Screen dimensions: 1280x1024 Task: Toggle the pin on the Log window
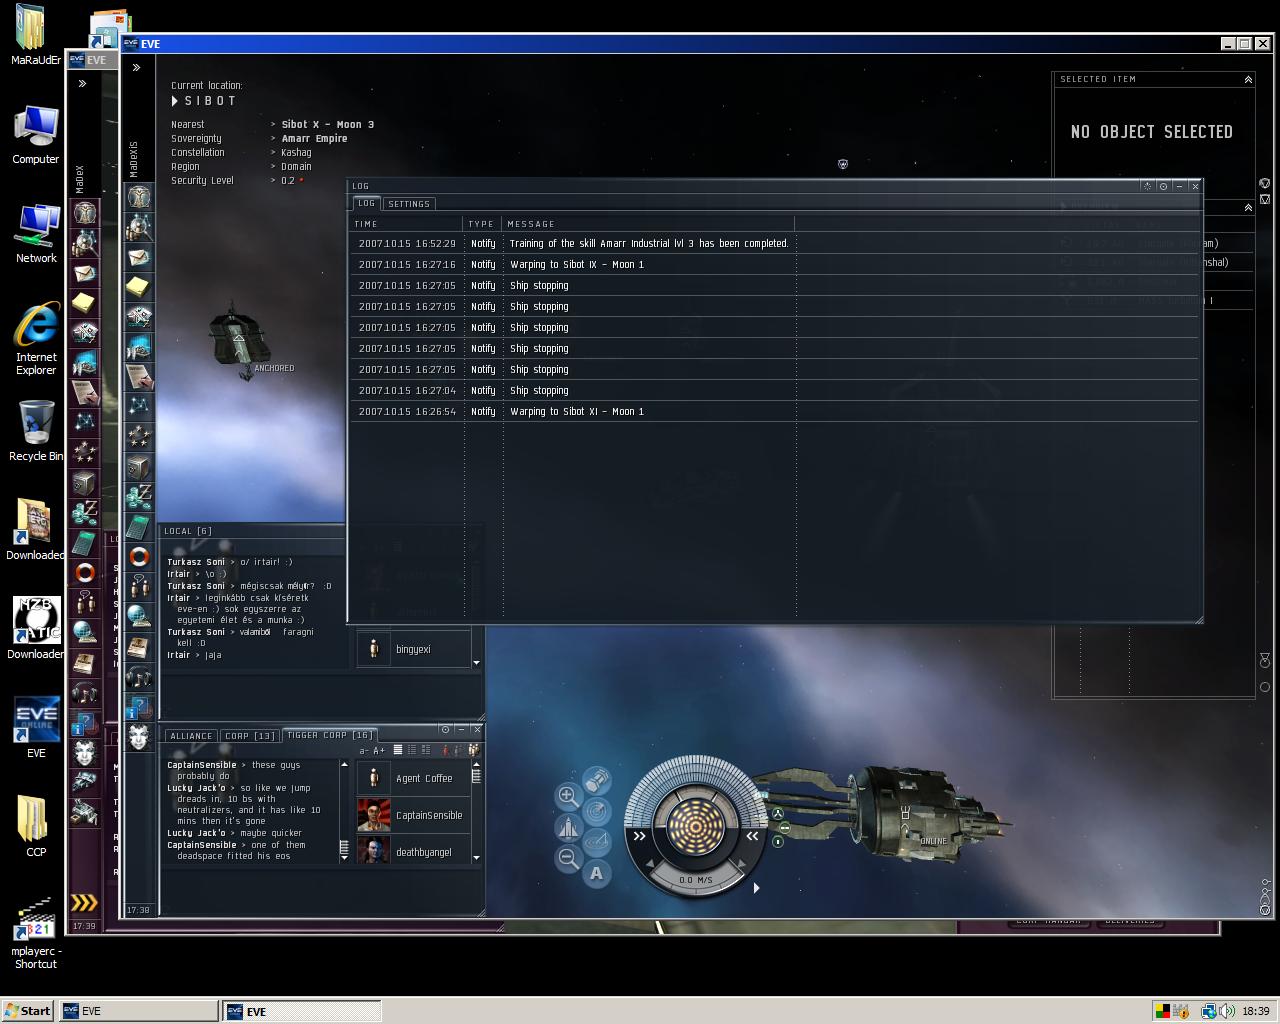coord(1163,186)
